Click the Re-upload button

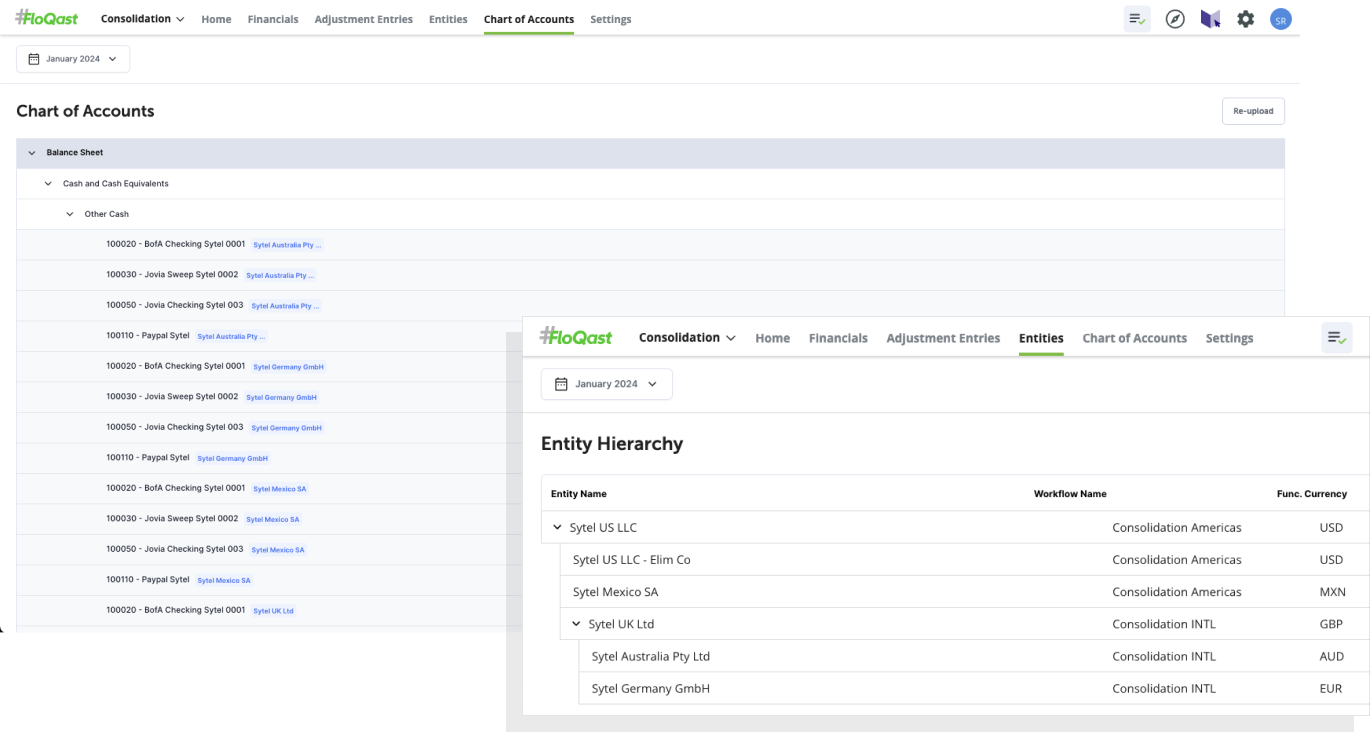pyautogui.click(x=1253, y=111)
